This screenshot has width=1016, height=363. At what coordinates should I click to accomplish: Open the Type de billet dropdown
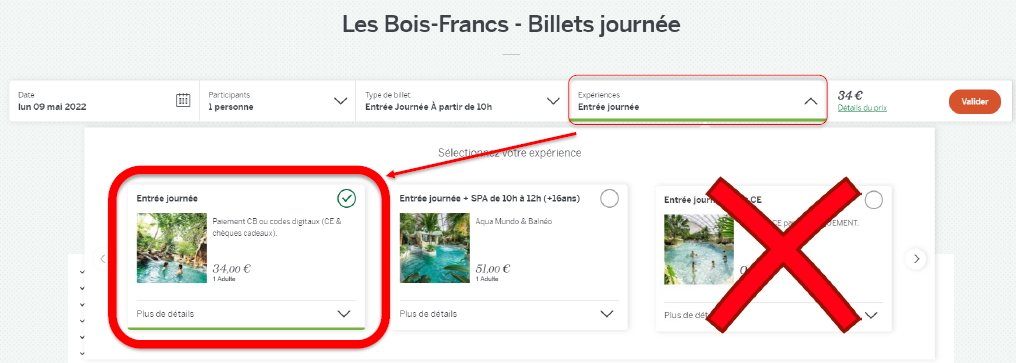pyautogui.click(x=461, y=101)
